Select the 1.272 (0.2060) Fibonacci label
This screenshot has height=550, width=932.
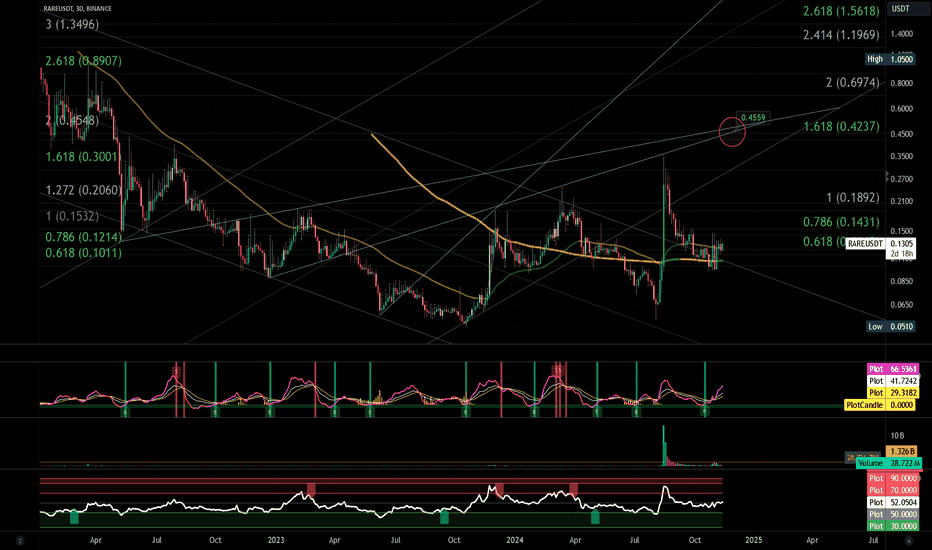pyautogui.click(x=83, y=190)
